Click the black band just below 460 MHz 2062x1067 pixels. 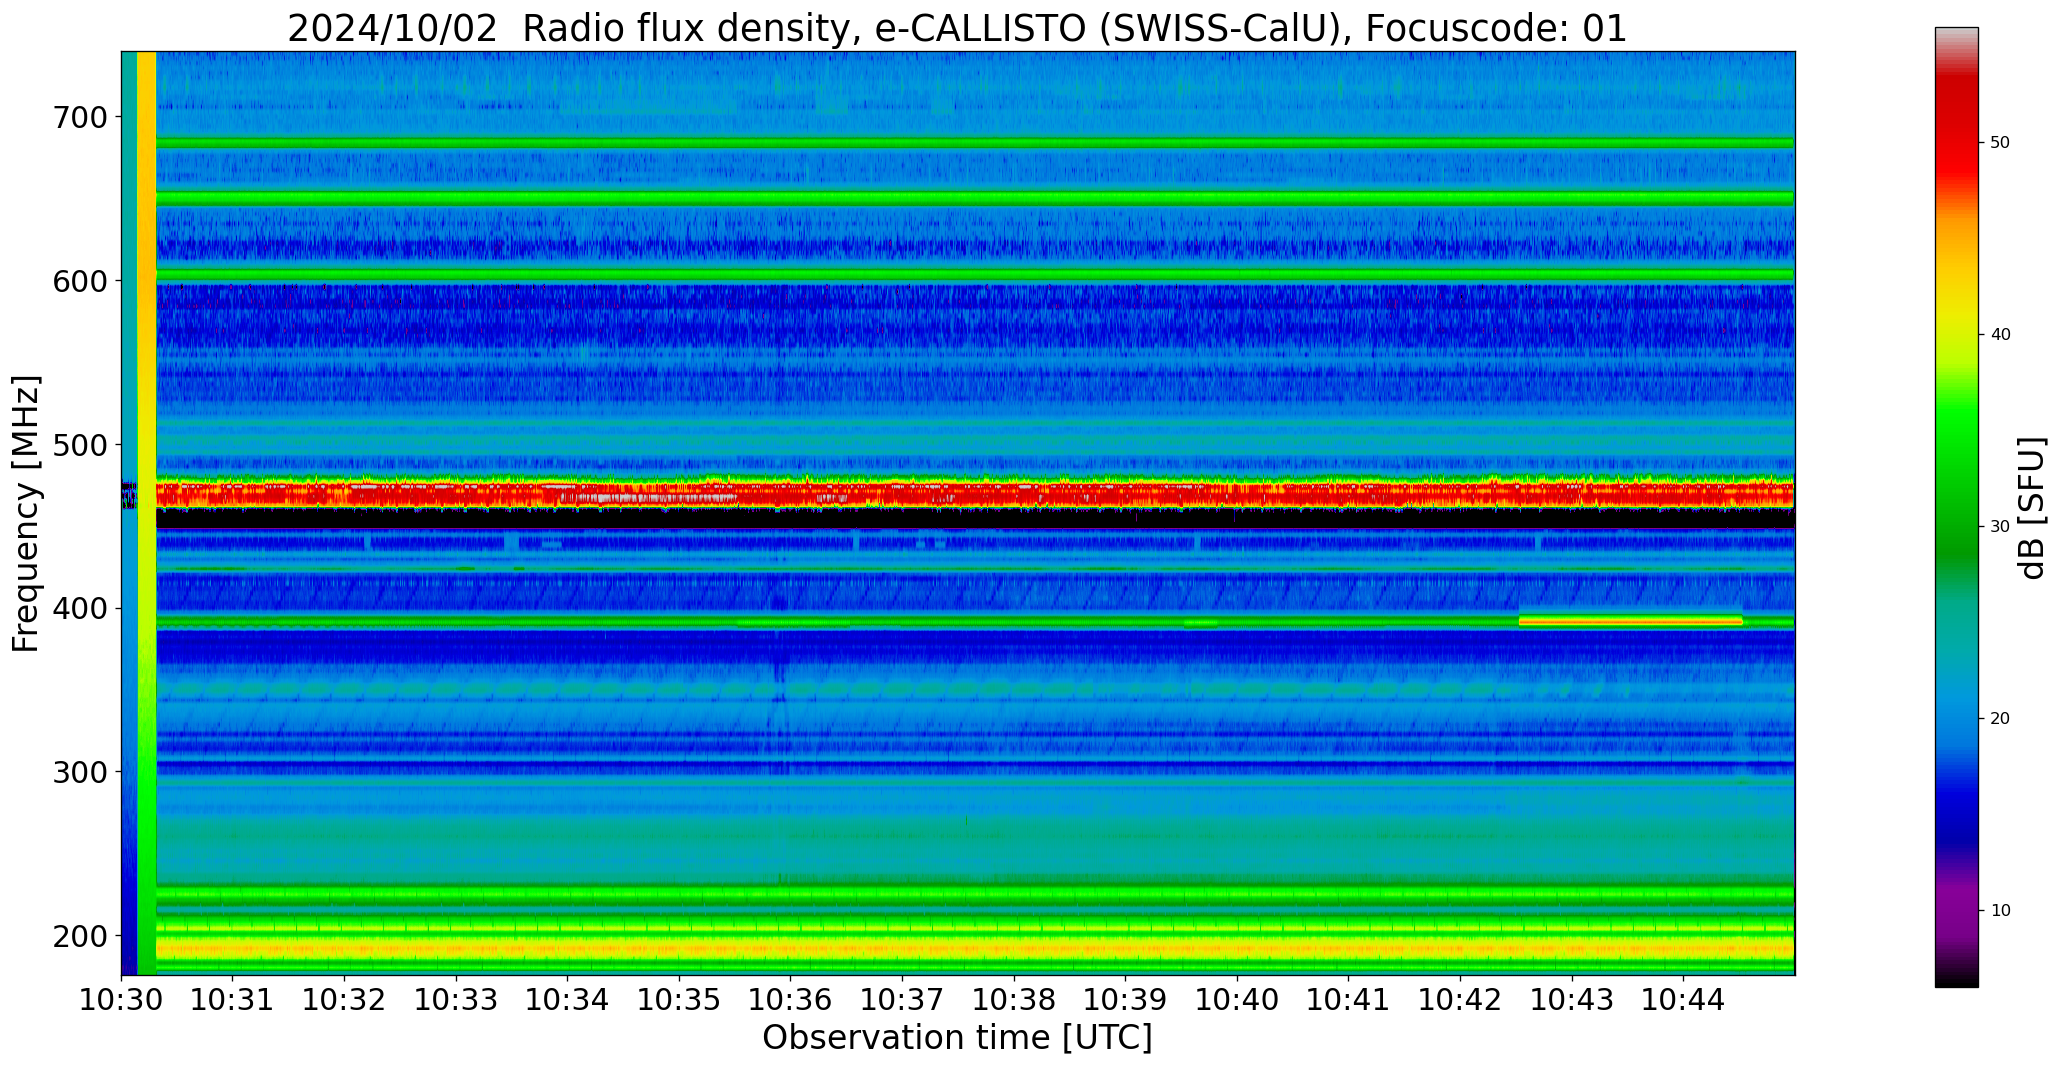pyautogui.click(x=975, y=519)
